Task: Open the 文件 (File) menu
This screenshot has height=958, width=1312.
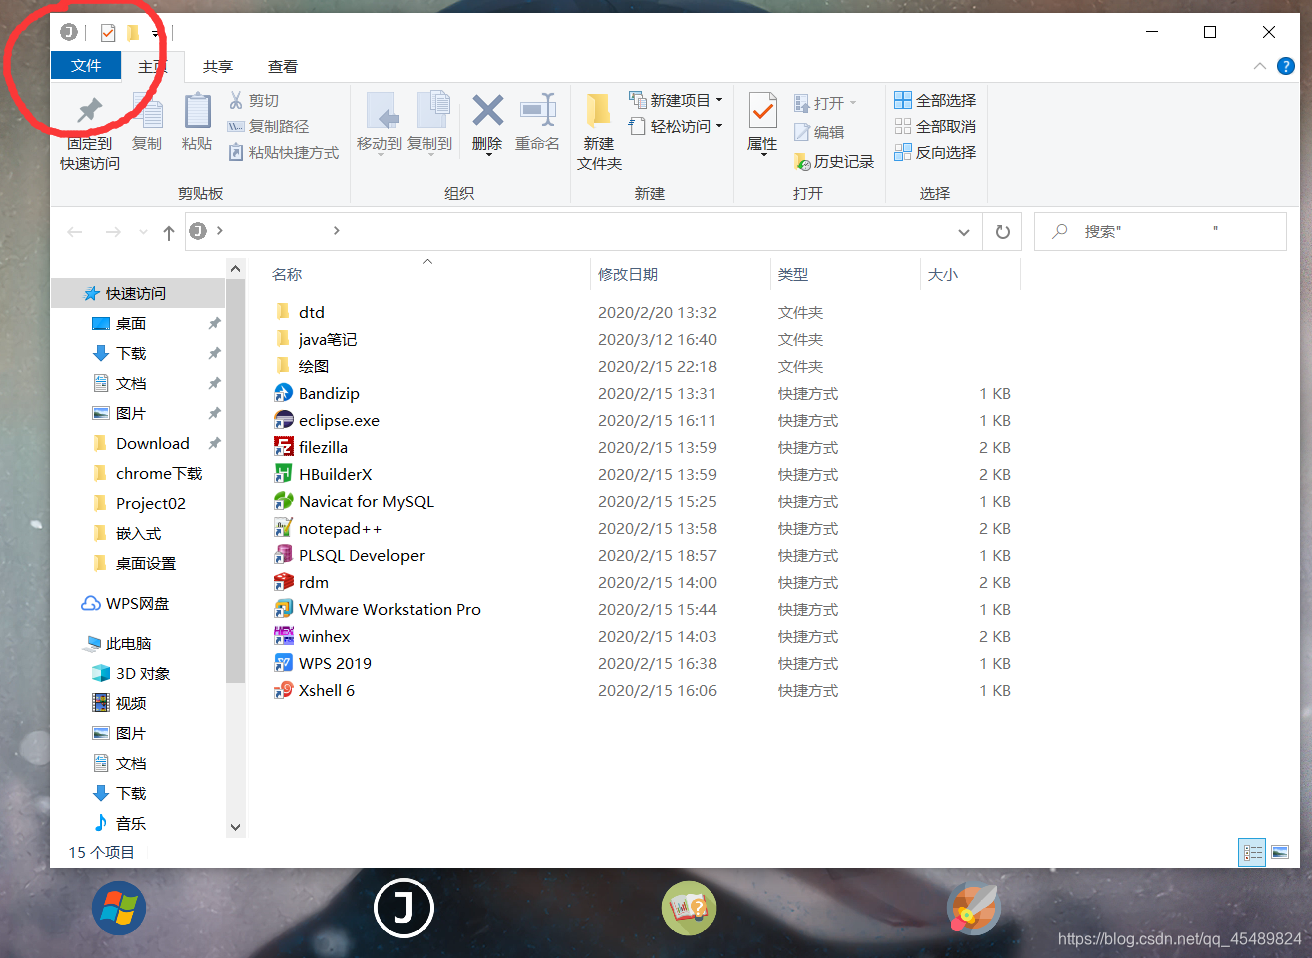Action: (x=86, y=66)
